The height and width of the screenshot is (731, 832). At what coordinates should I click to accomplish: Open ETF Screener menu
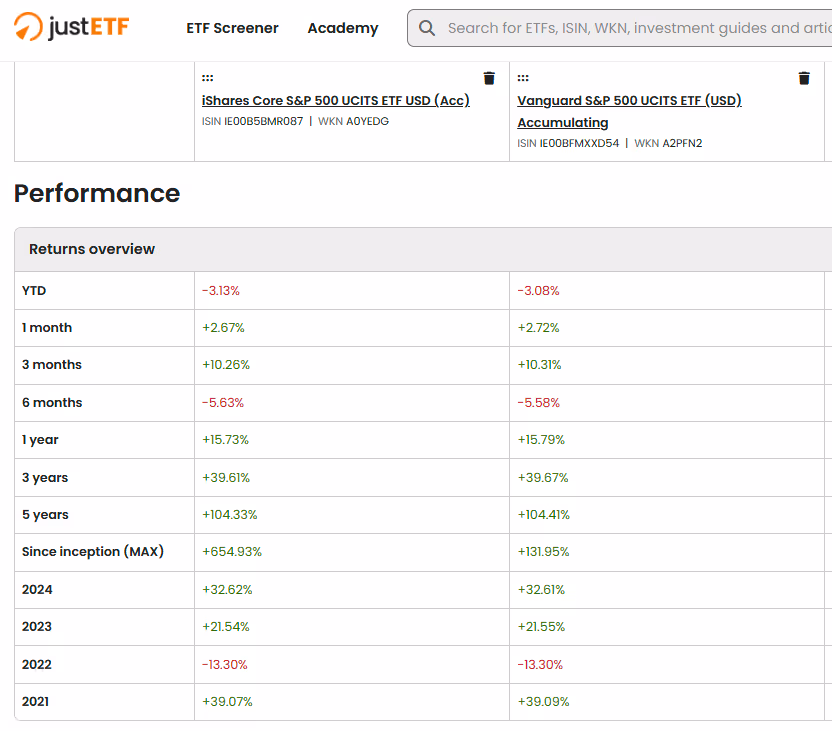click(232, 28)
